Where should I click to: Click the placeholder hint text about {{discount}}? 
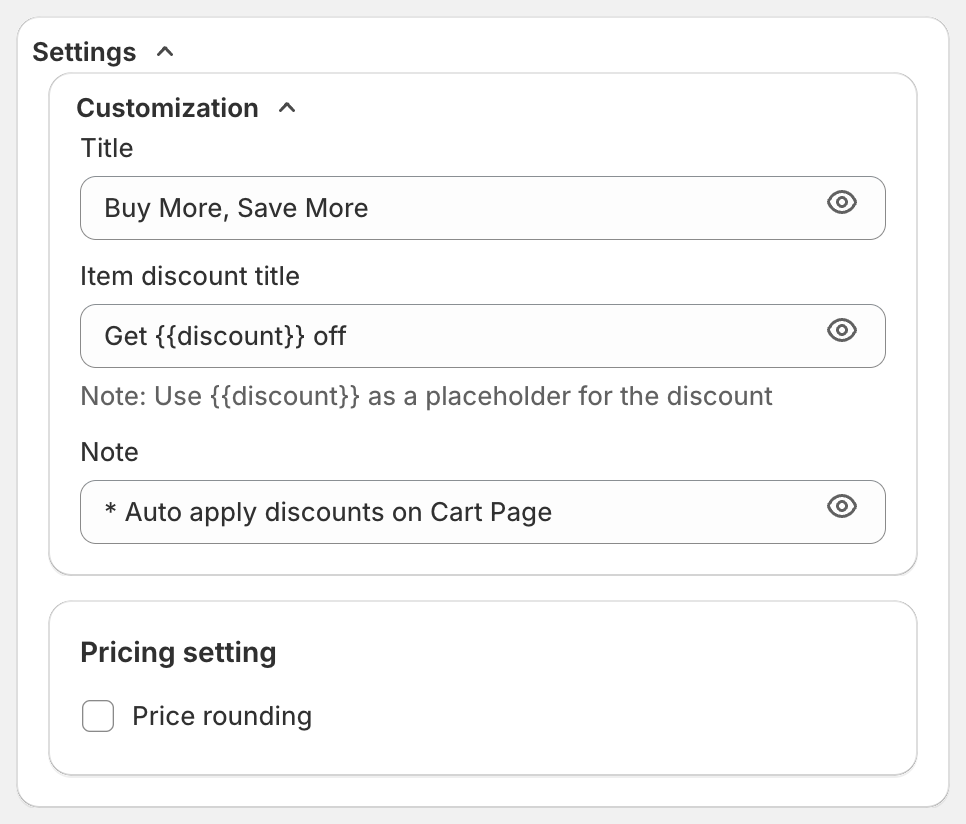426,396
